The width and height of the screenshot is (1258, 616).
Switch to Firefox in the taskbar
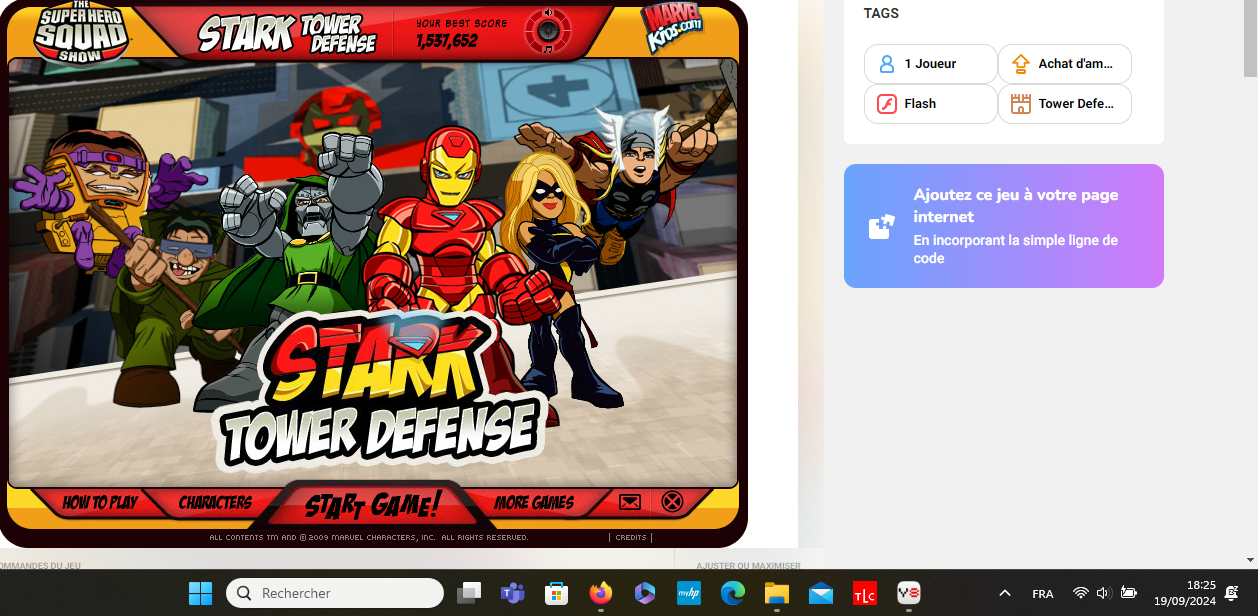[601, 593]
